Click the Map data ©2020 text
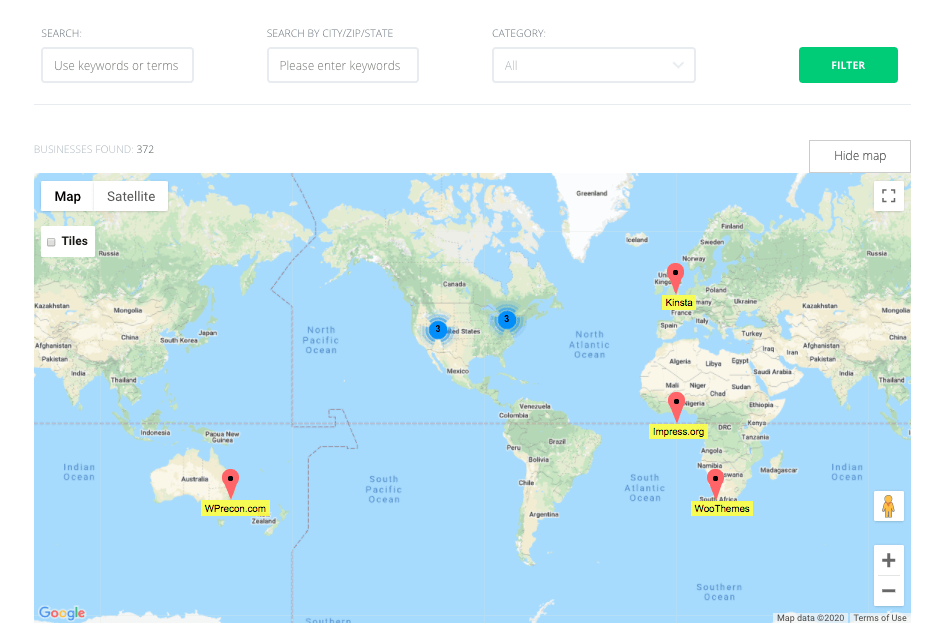Screen dimensions: 947x634 811,618
